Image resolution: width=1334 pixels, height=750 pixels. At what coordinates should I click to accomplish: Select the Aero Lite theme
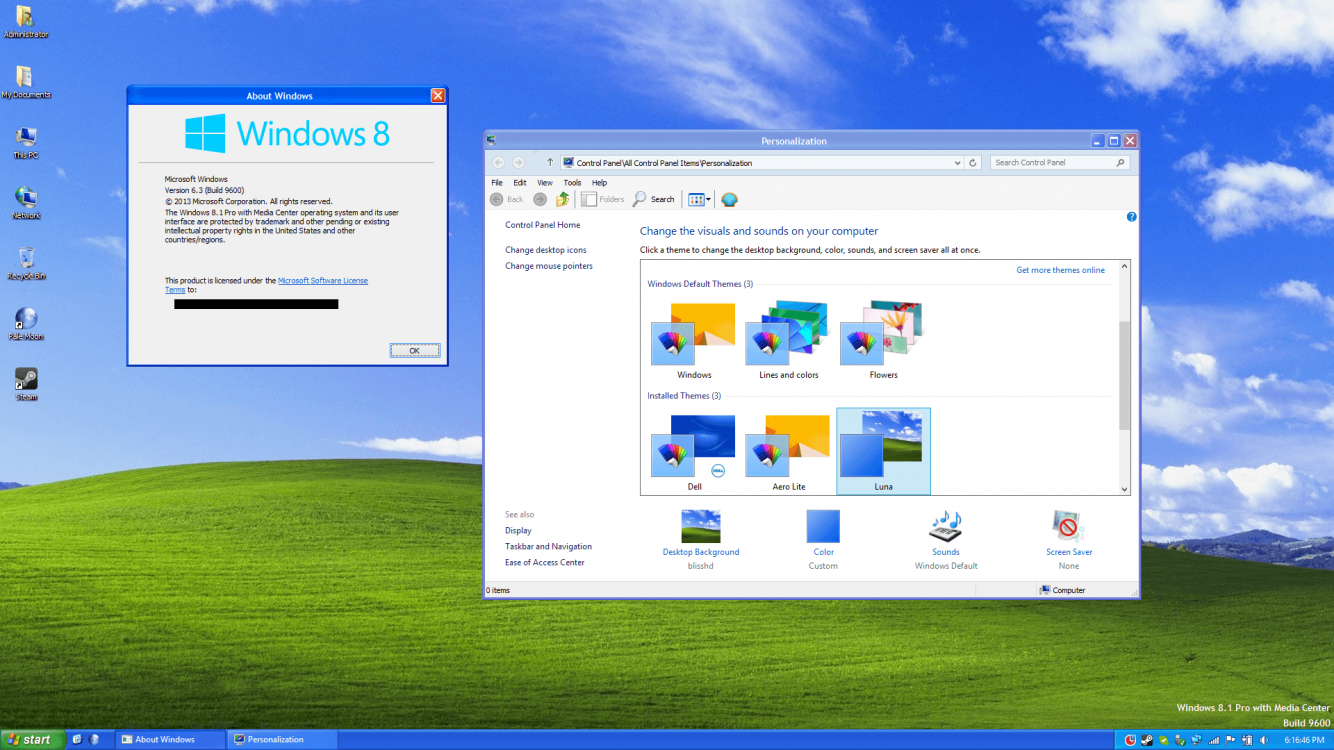point(788,452)
